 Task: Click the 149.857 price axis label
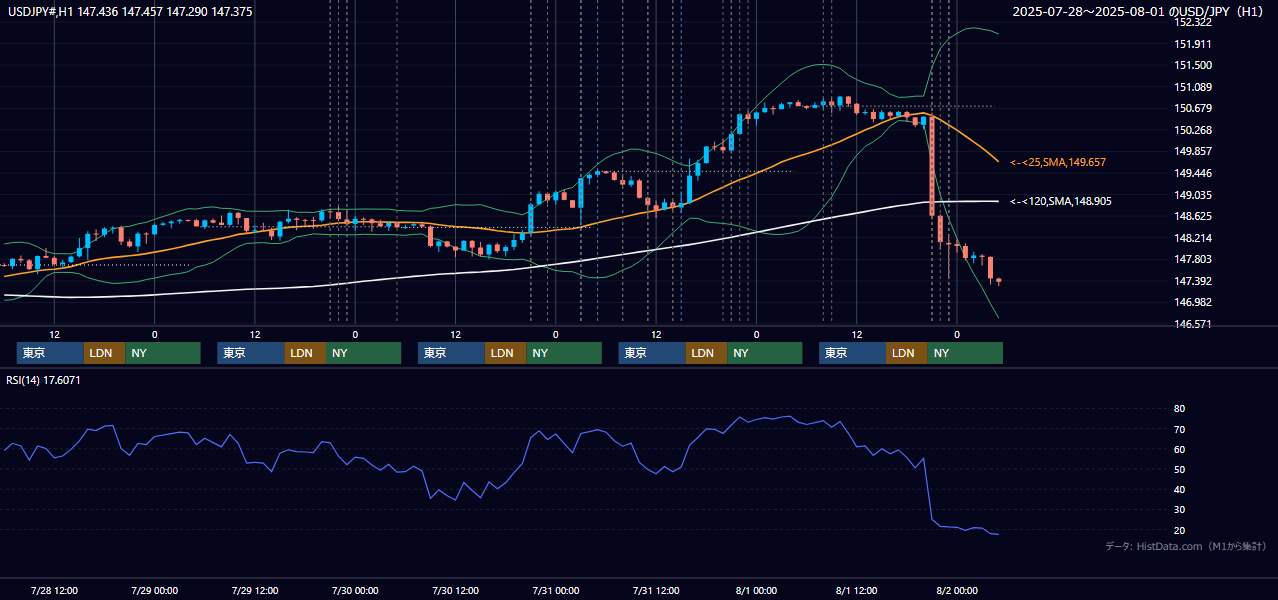coord(1194,151)
